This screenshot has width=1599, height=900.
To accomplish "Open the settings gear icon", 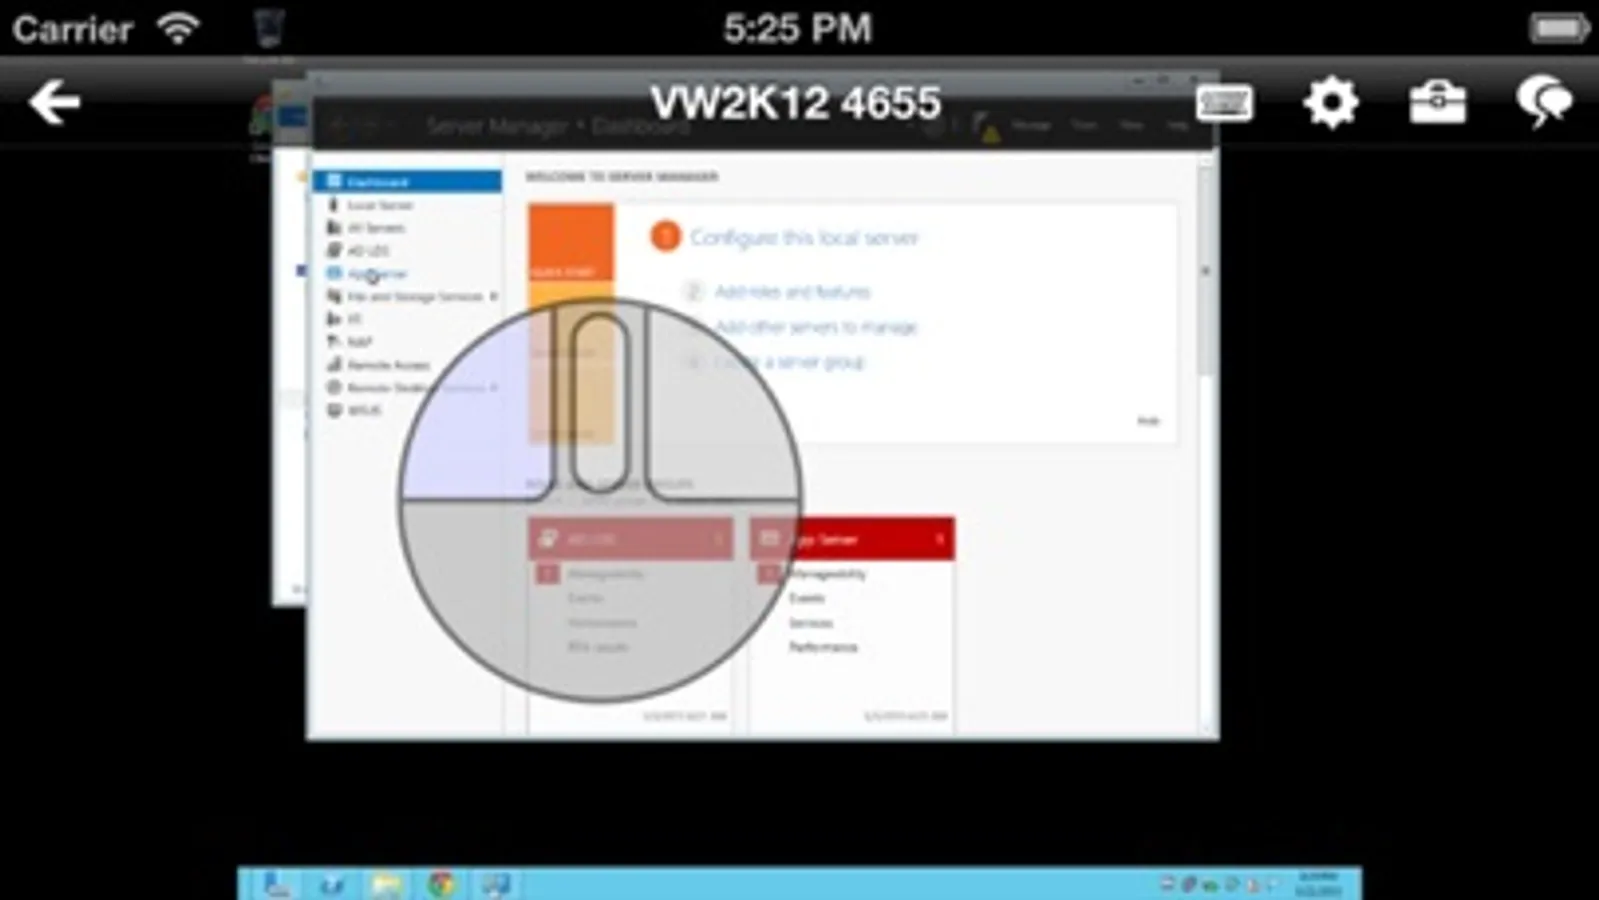I will click(x=1331, y=102).
